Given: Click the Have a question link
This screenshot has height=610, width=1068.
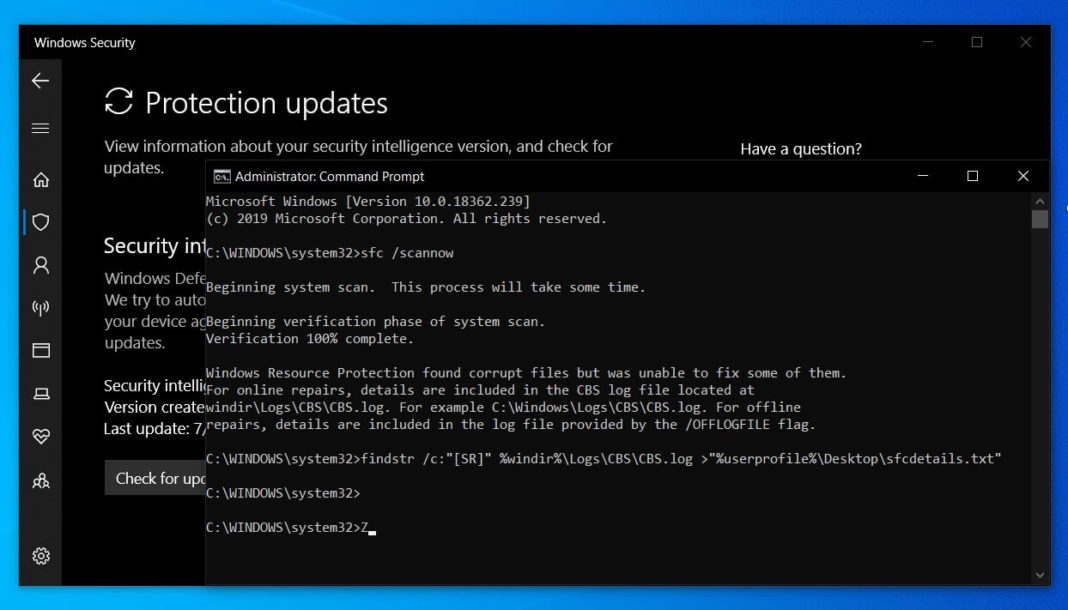Looking at the screenshot, I should (x=802, y=148).
